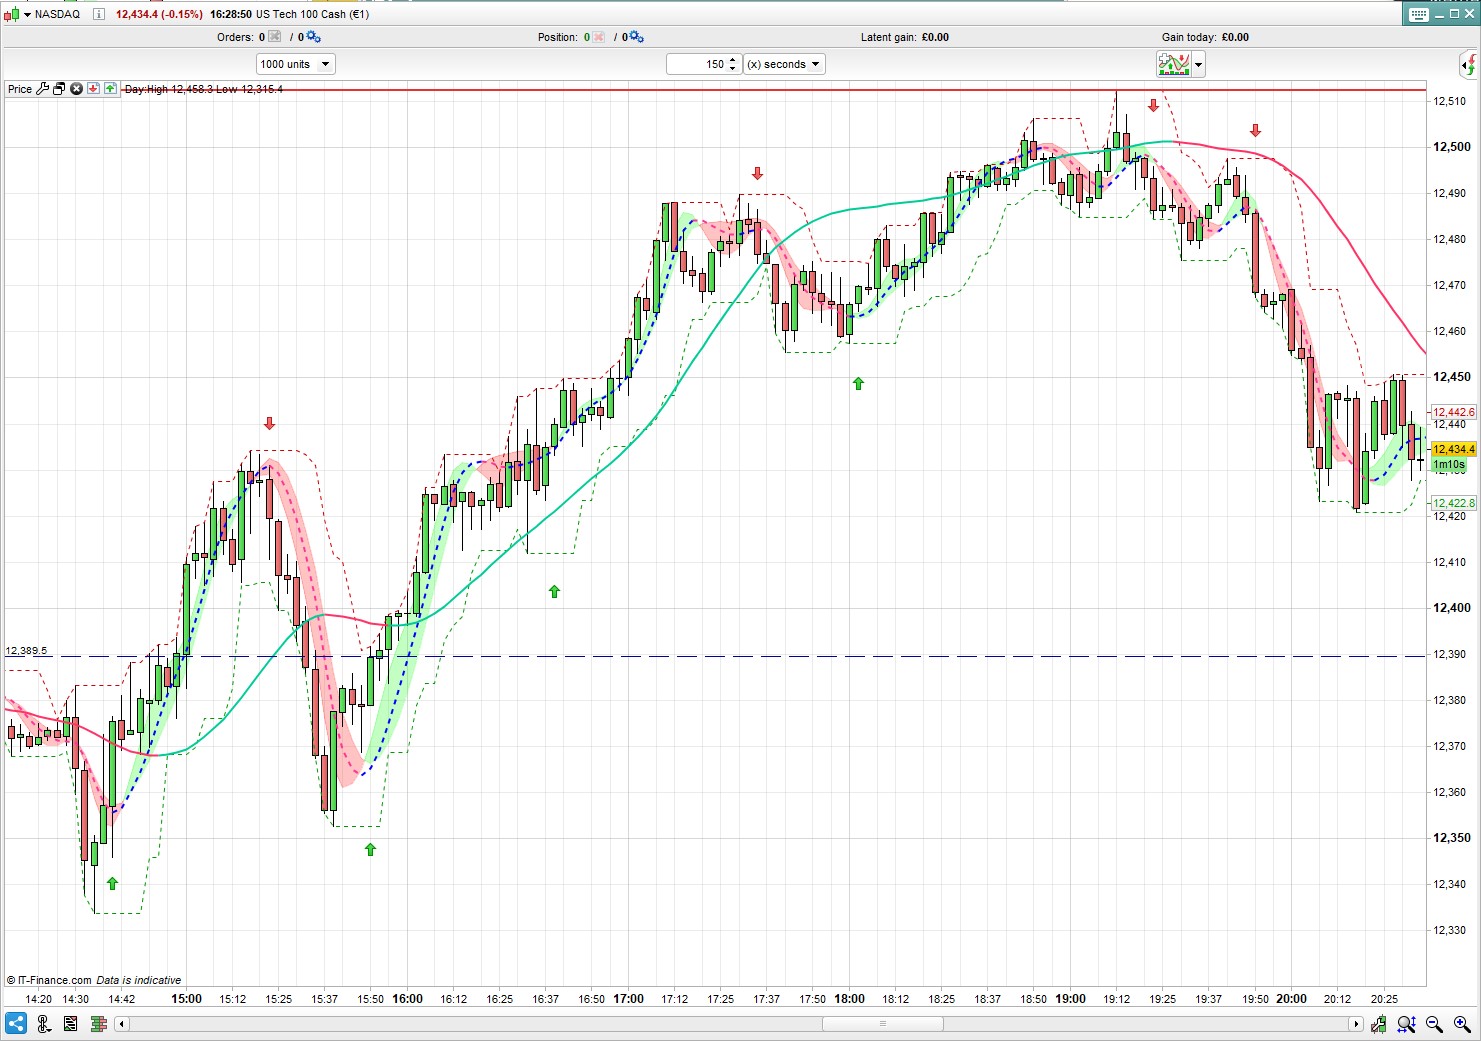Decrease the timeframe value stepper

pyautogui.click(x=733, y=69)
